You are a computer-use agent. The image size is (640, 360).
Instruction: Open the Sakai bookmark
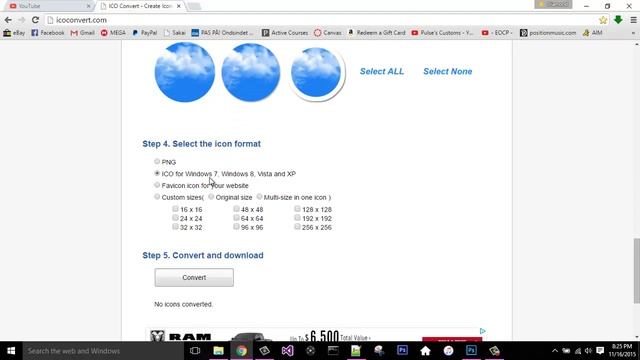[174, 33]
